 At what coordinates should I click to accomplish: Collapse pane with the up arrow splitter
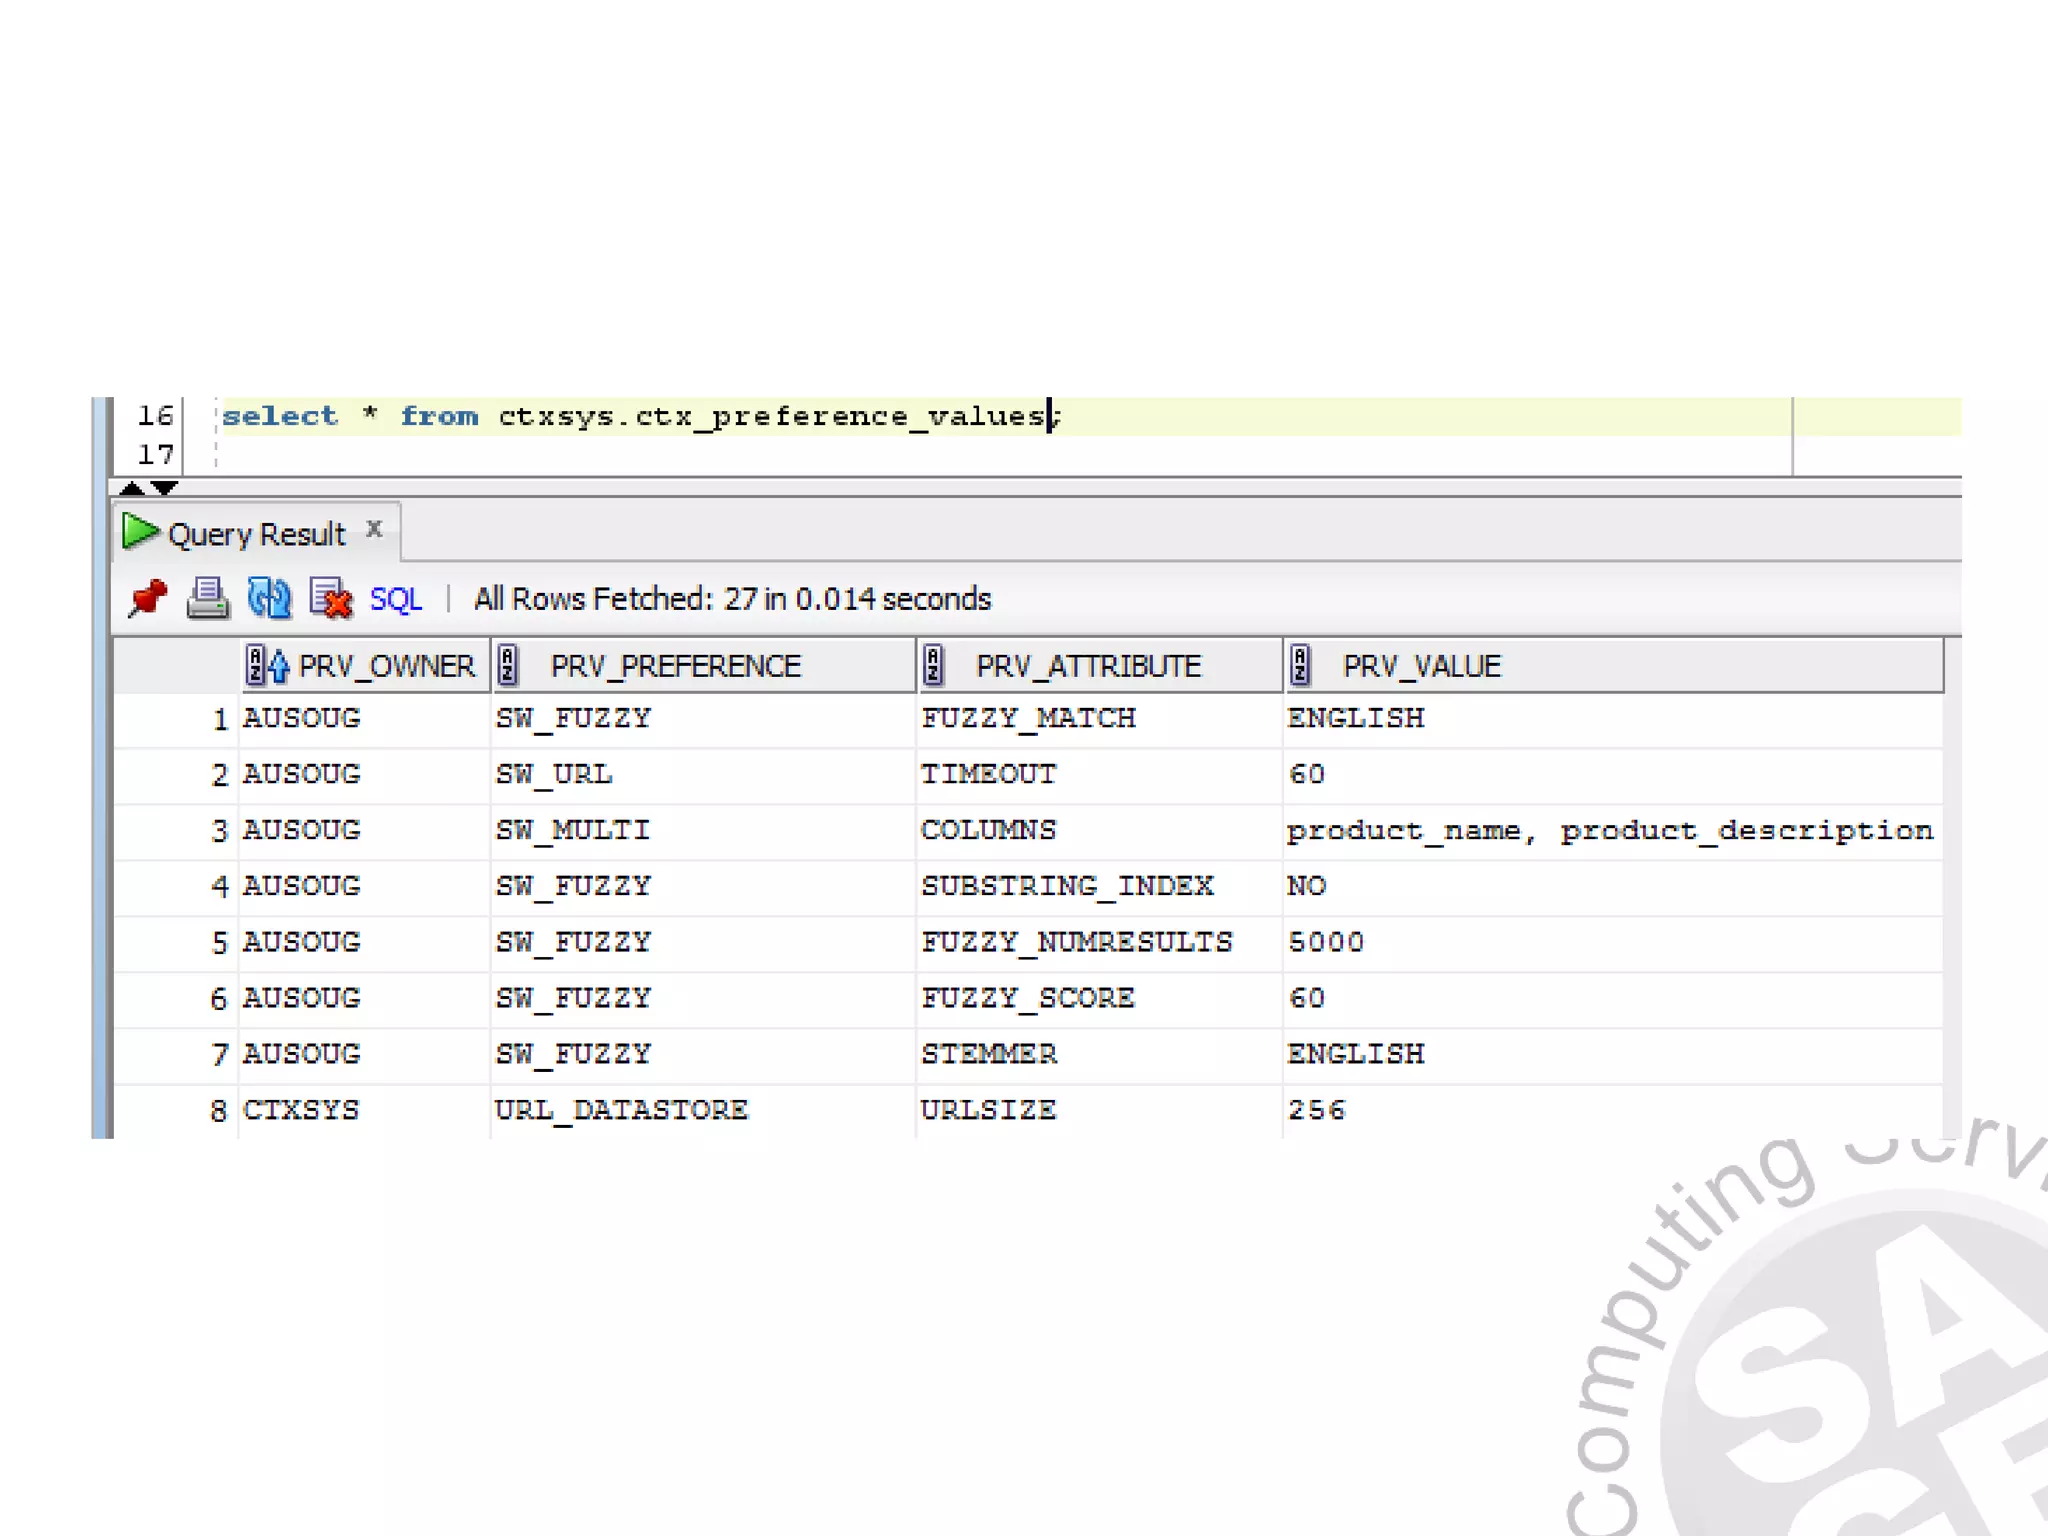131,488
